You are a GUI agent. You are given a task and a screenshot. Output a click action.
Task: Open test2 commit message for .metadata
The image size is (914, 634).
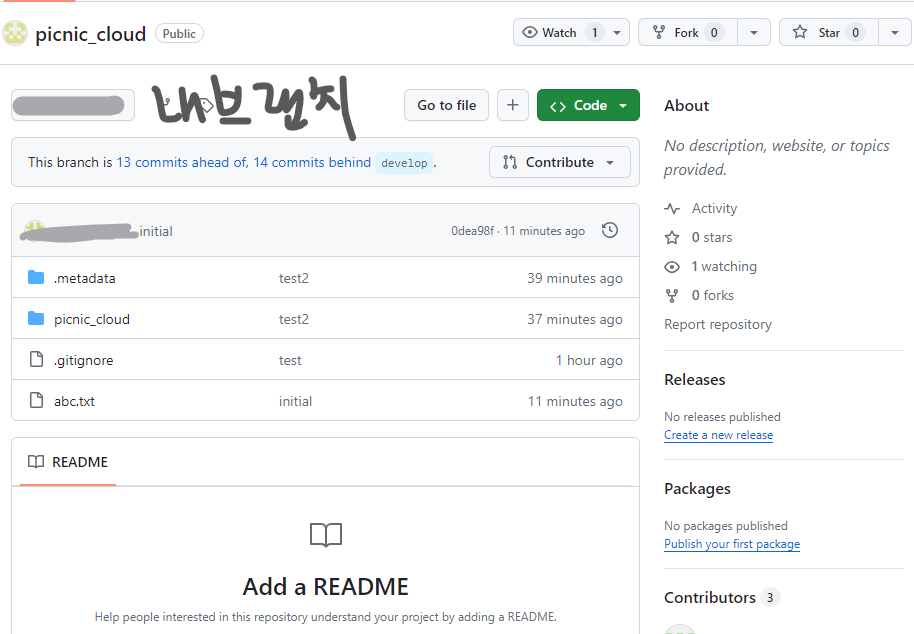point(294,279)
